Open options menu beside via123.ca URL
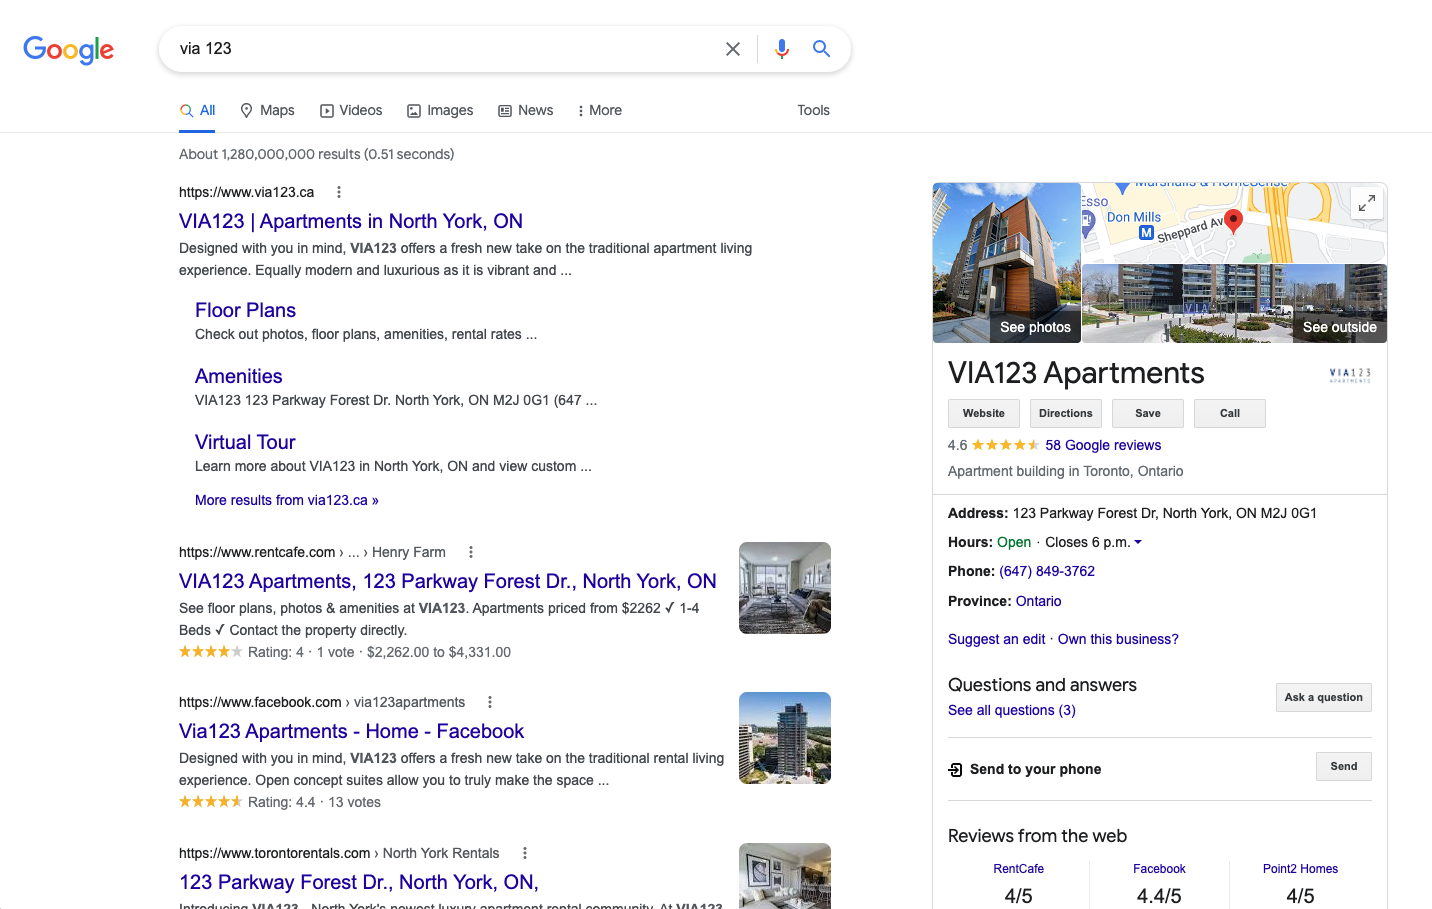Screen dimensions: 1432x909 point(339,192)
